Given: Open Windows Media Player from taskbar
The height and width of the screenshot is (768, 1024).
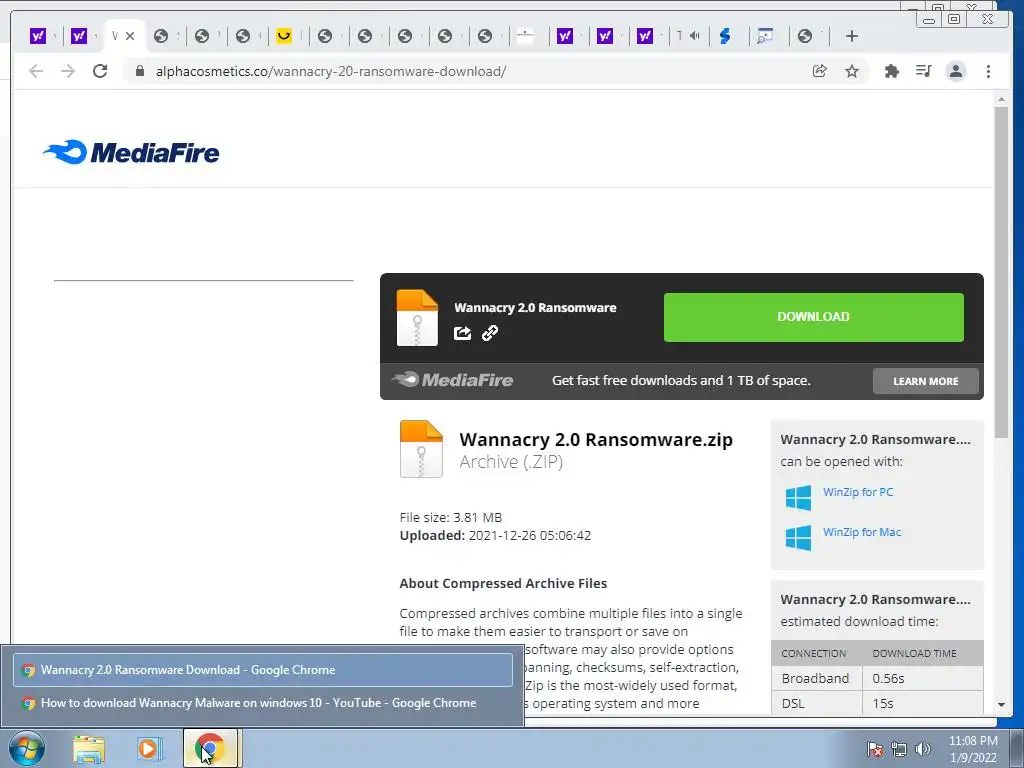Looking at the screenshot, I should [x=150, y=749].
